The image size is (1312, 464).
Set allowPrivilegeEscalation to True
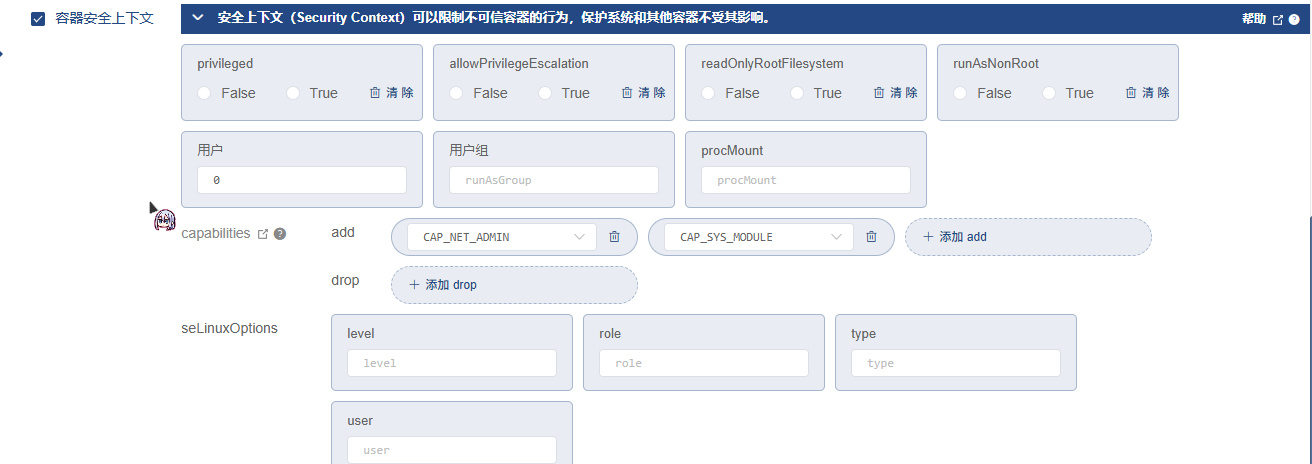(x=545, y=93)
